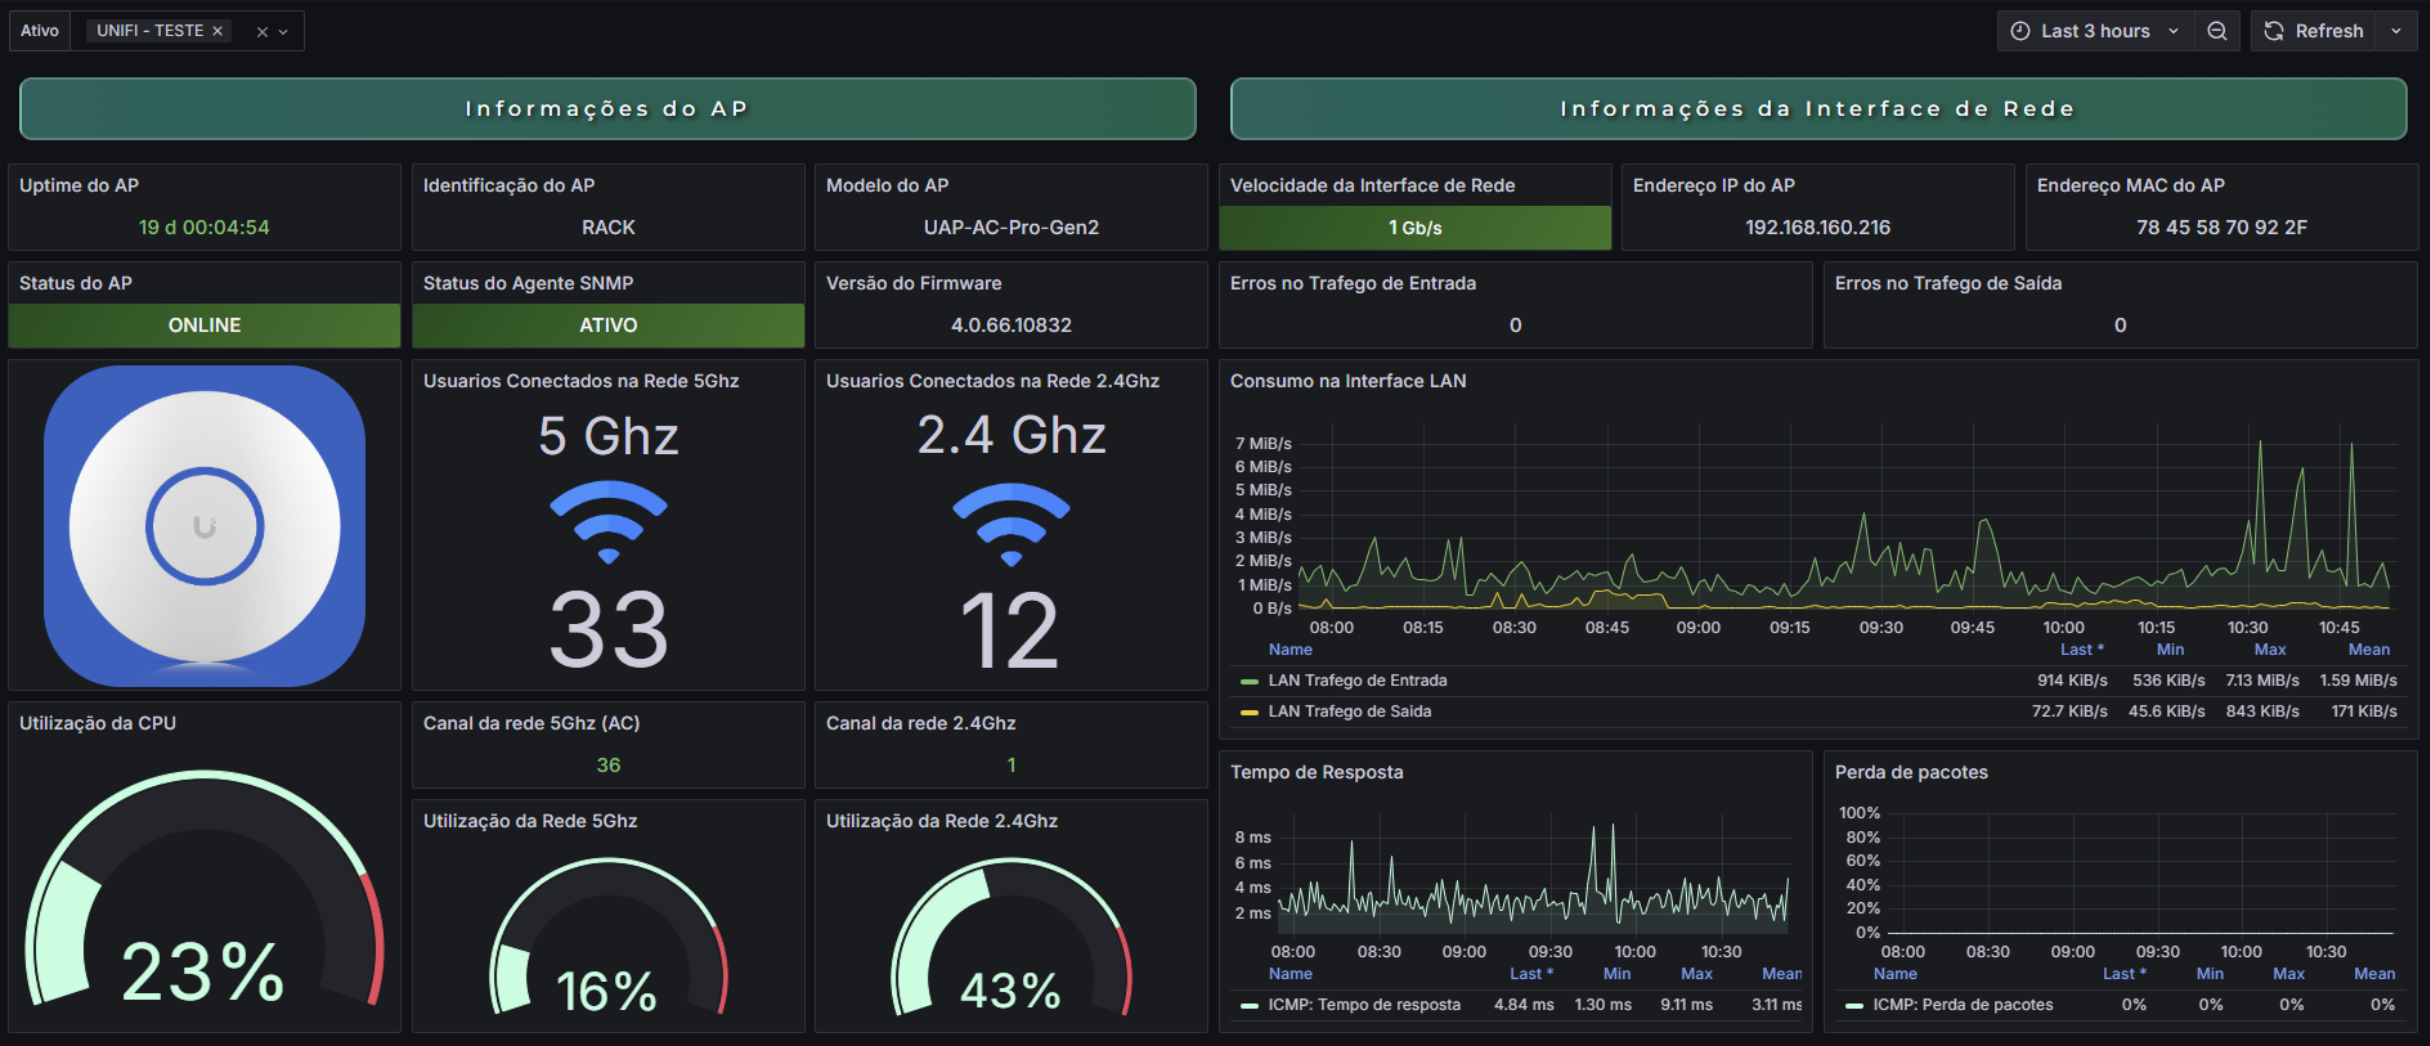Click the Informações do AP header
Image resolution: width=2430 pixels, height=1046 pixels.
click(x=607, y=109)
